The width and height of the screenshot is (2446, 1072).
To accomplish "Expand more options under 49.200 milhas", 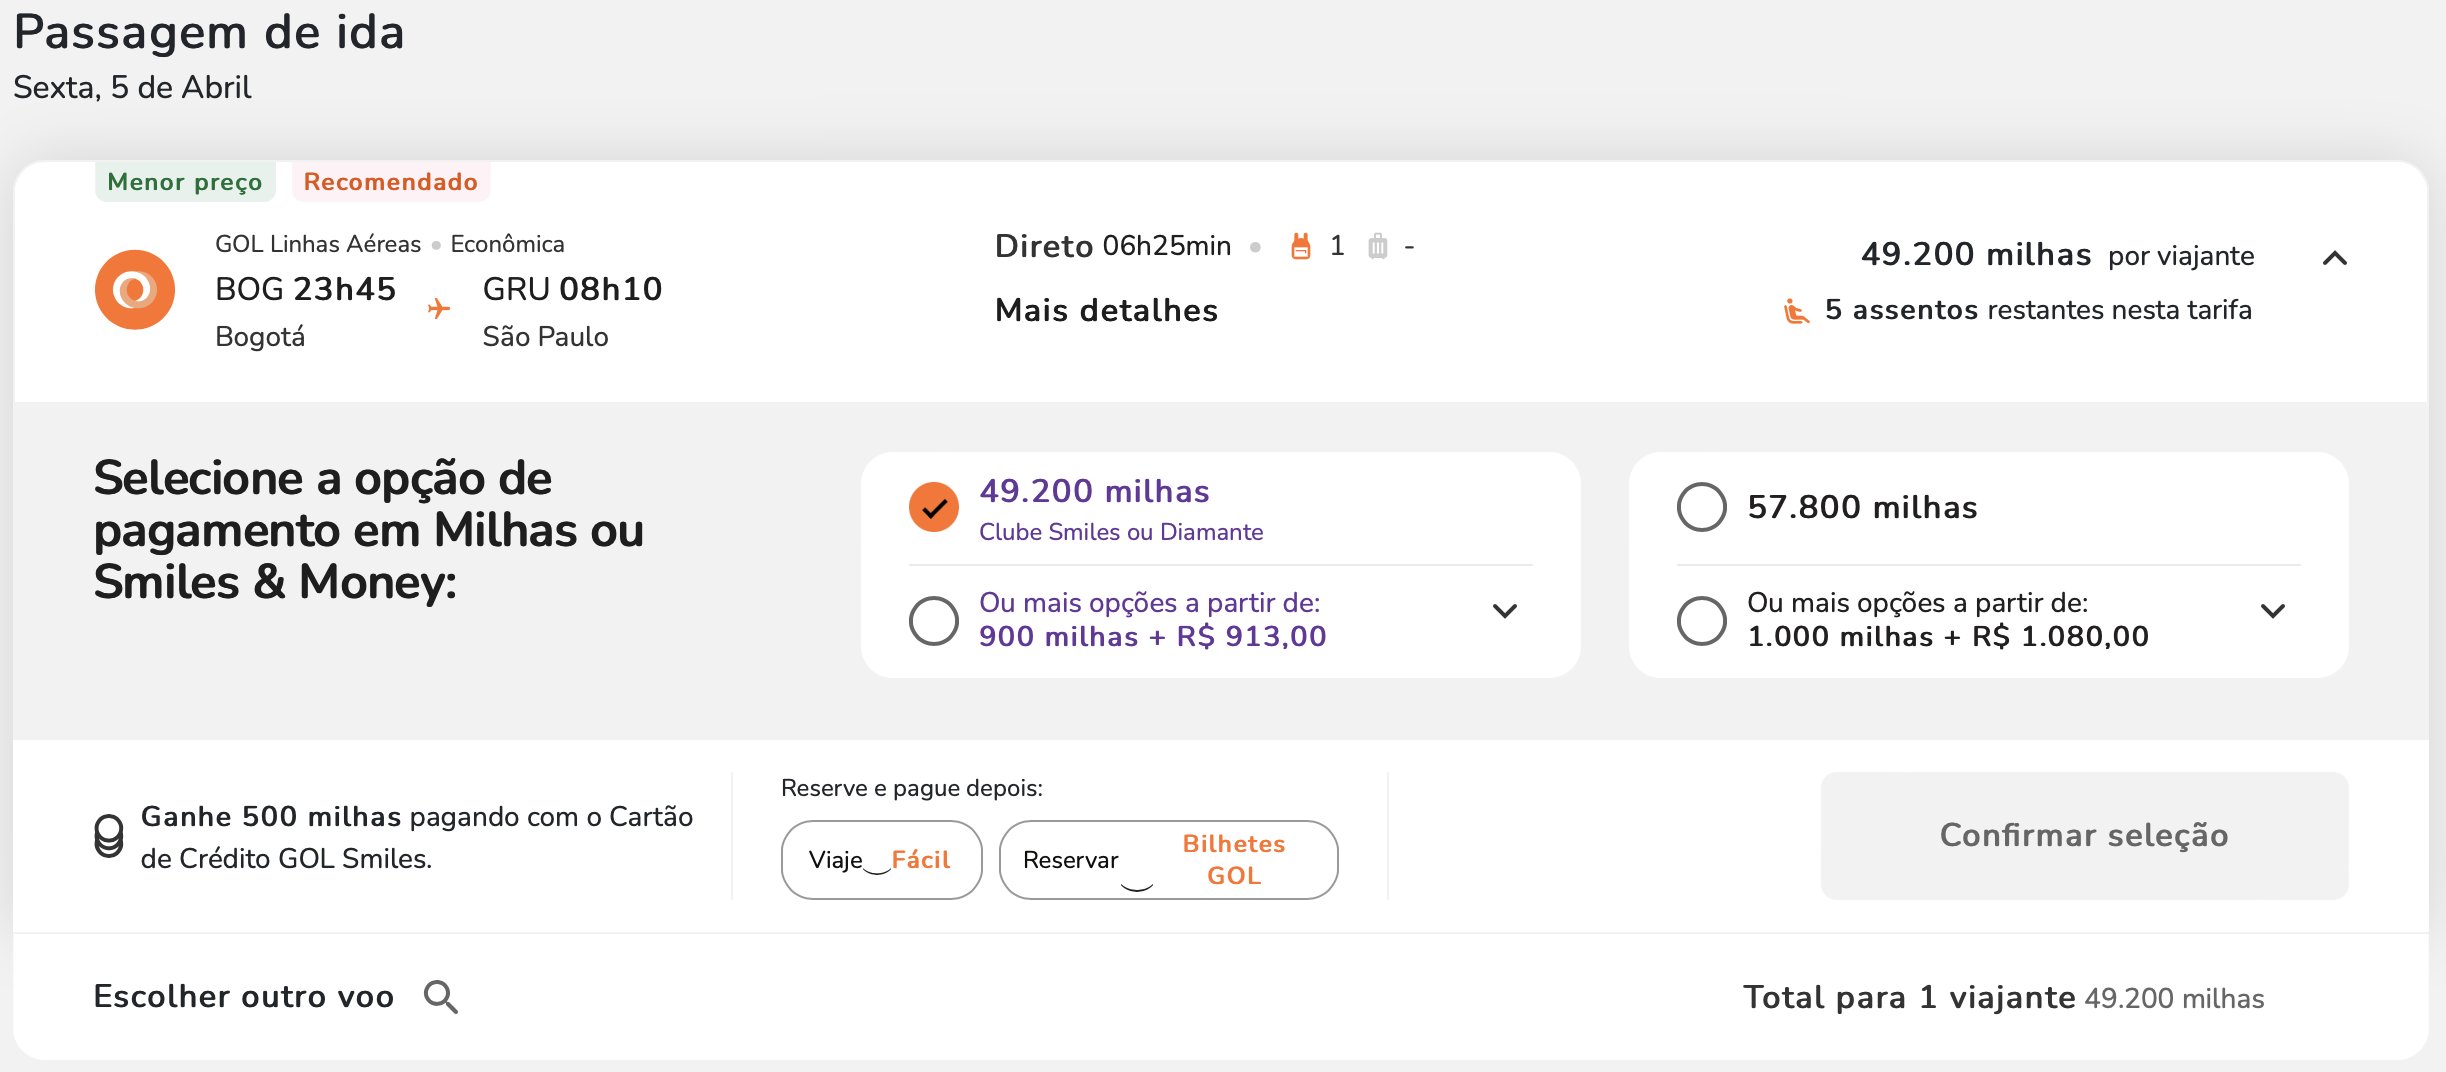I will tap(1505, 611).
